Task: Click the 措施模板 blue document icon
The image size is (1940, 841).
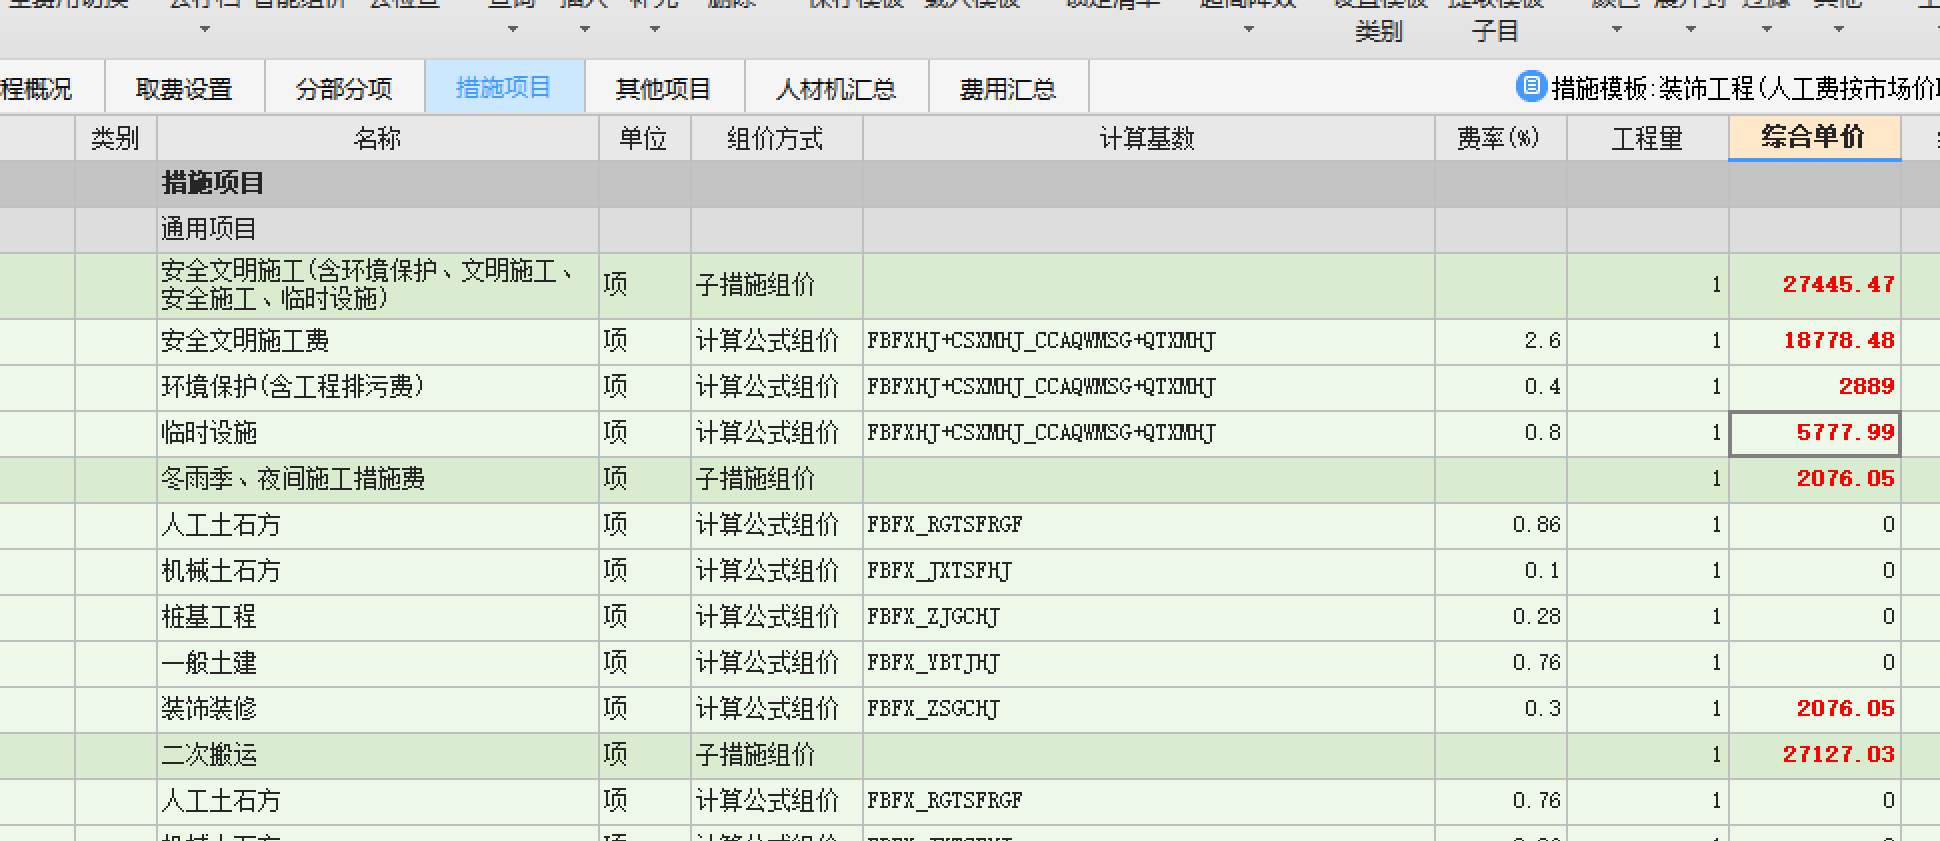Action: tap(1530, 87)
